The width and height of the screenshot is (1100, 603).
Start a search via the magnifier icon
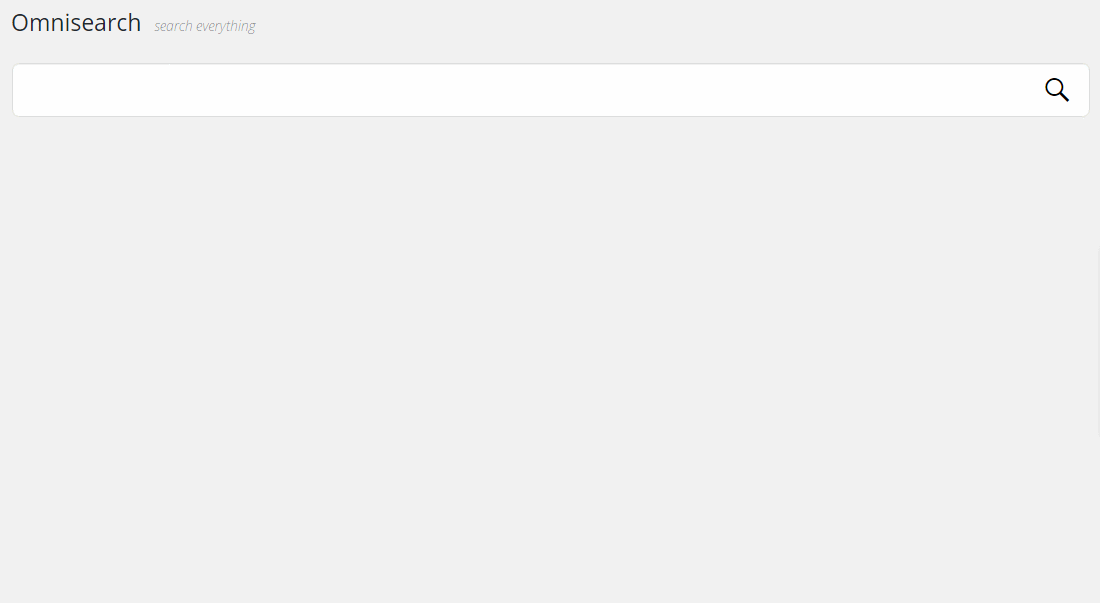[1057, 90]
